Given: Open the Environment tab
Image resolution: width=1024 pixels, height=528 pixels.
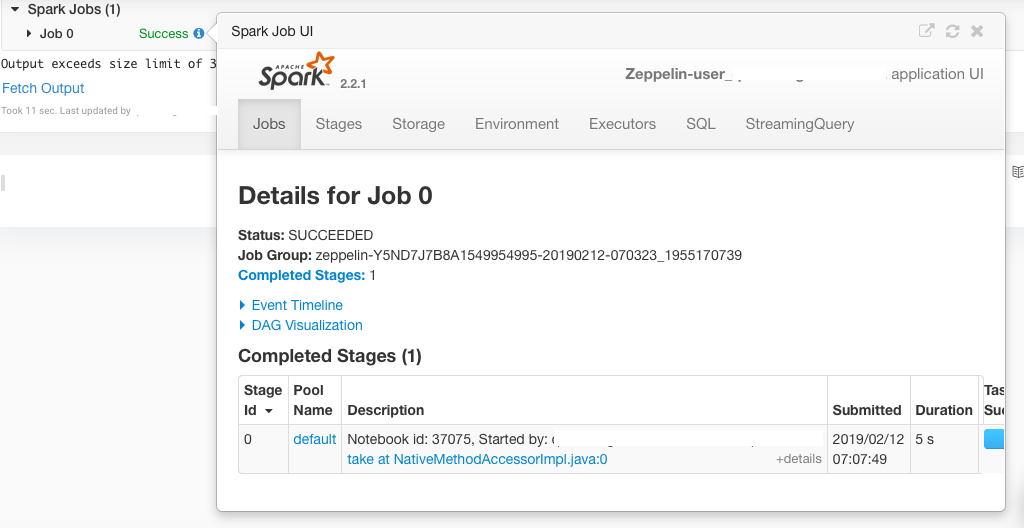Looking at the screenshot, I should click(x=517, y=124).
